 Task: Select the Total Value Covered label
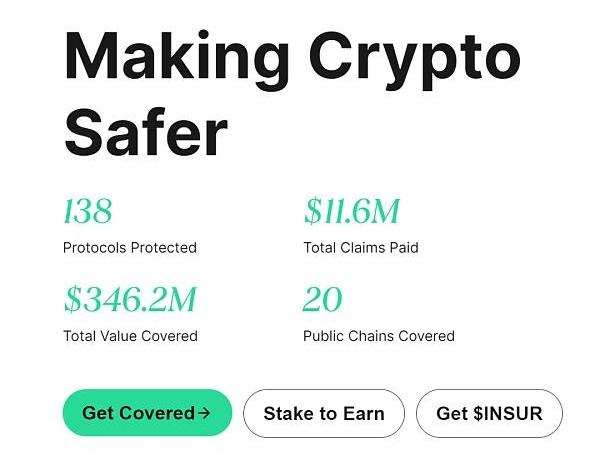coord(130,336)
